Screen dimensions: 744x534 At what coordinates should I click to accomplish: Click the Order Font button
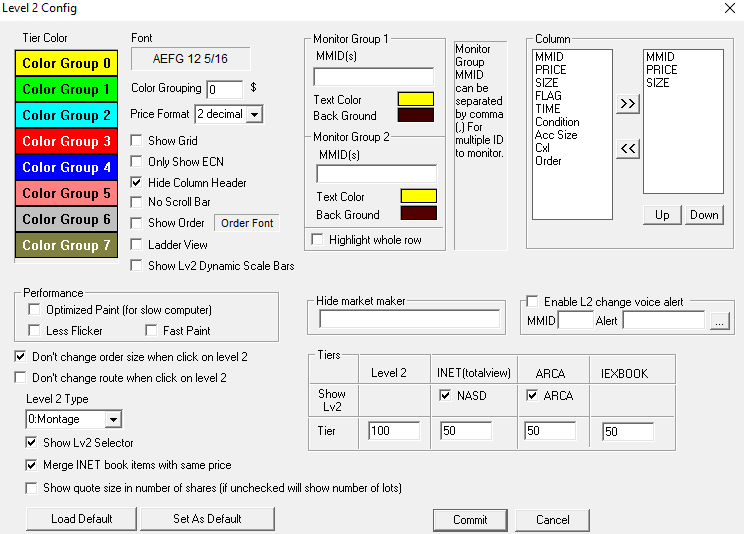tap(247, 223)
